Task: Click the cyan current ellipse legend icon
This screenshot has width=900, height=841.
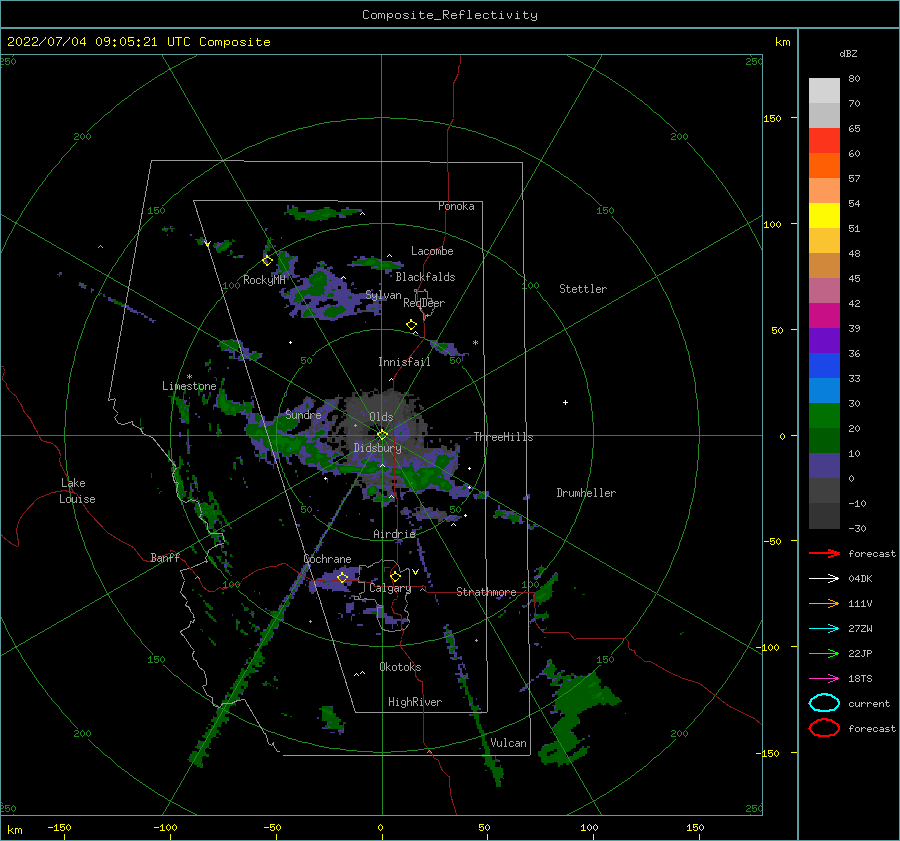Action: click(x=824, y=703)
